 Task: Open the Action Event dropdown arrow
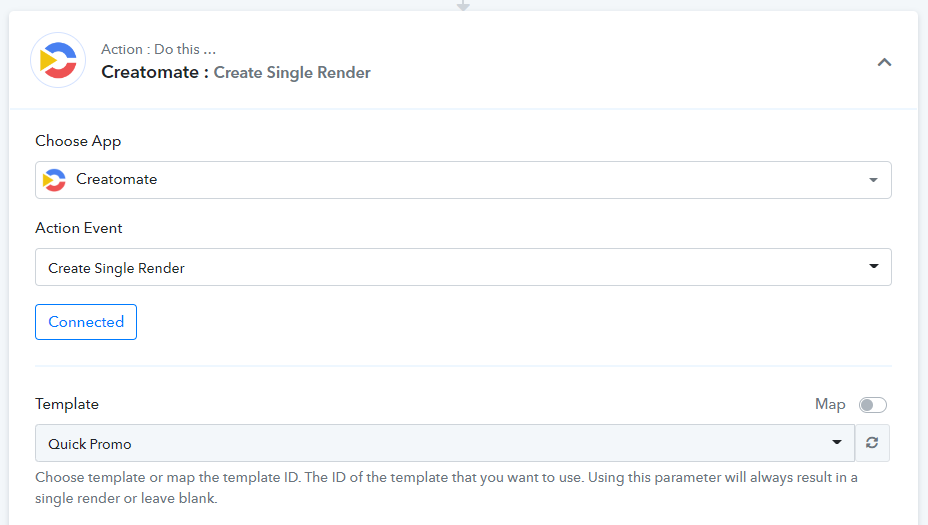point(873,267)
